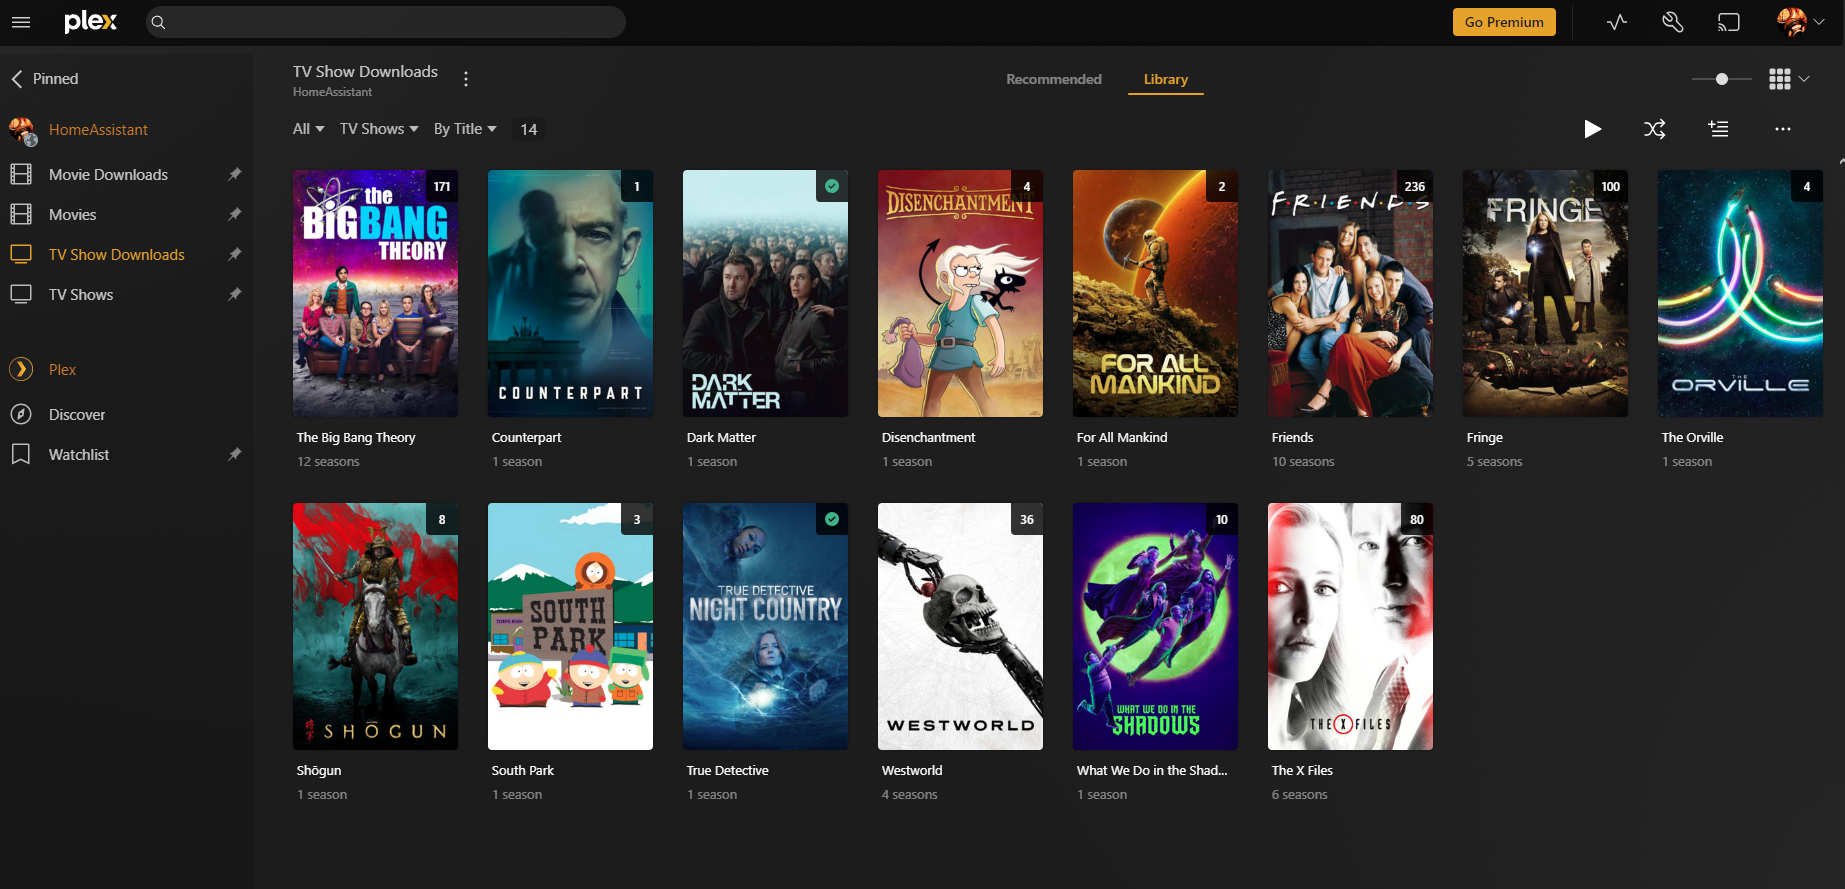Expand the All filter dropdown
The image size is (1845, 889).
click(308, 129)
